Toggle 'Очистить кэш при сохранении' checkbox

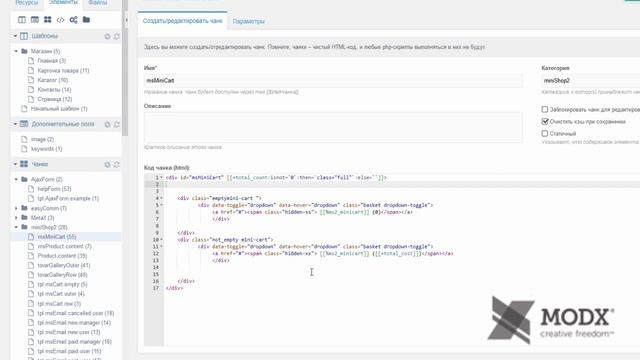pyautogui.click(x=544, y=121)
